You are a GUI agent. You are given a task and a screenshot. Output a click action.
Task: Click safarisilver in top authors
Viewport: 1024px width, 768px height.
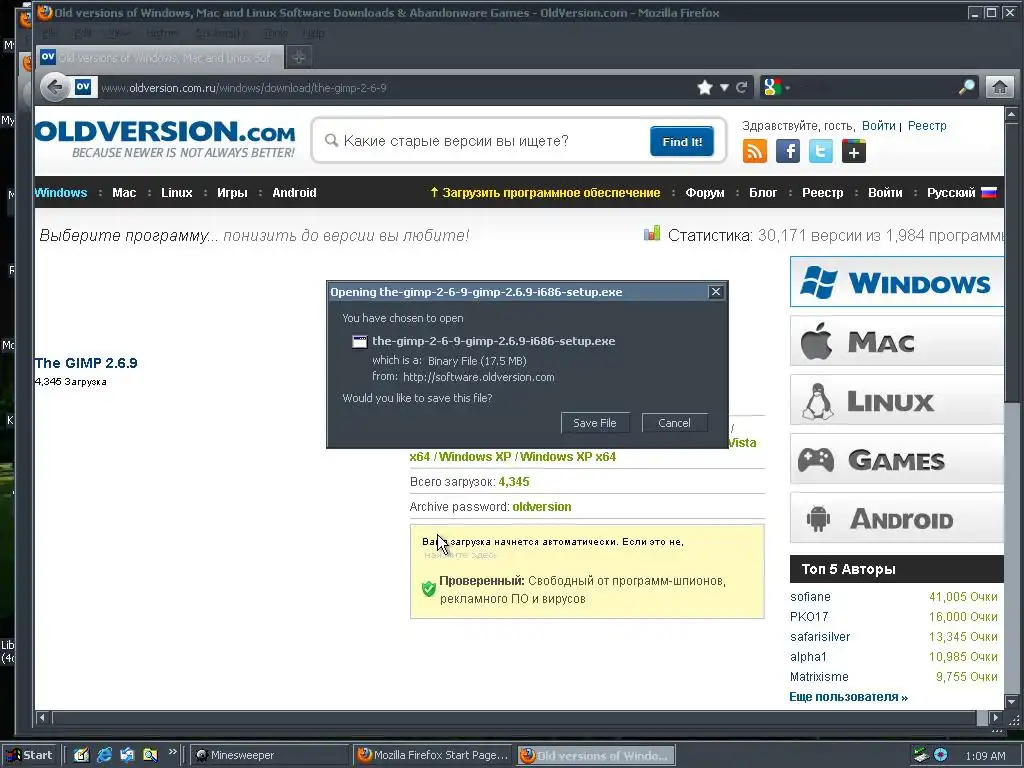pyautogui.click(x=820, y=637)
